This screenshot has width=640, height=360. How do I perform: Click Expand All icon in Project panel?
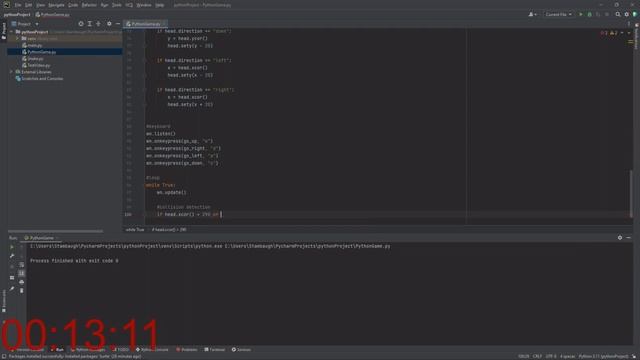(x=90, y=24)
